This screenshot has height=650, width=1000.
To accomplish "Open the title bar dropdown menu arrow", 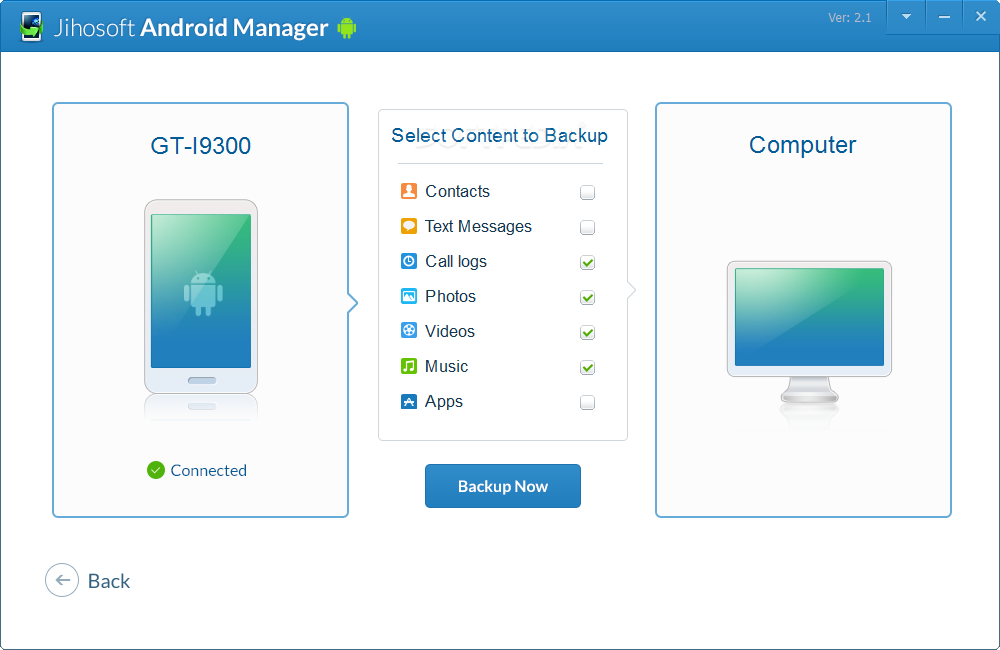I will (906, 17).
